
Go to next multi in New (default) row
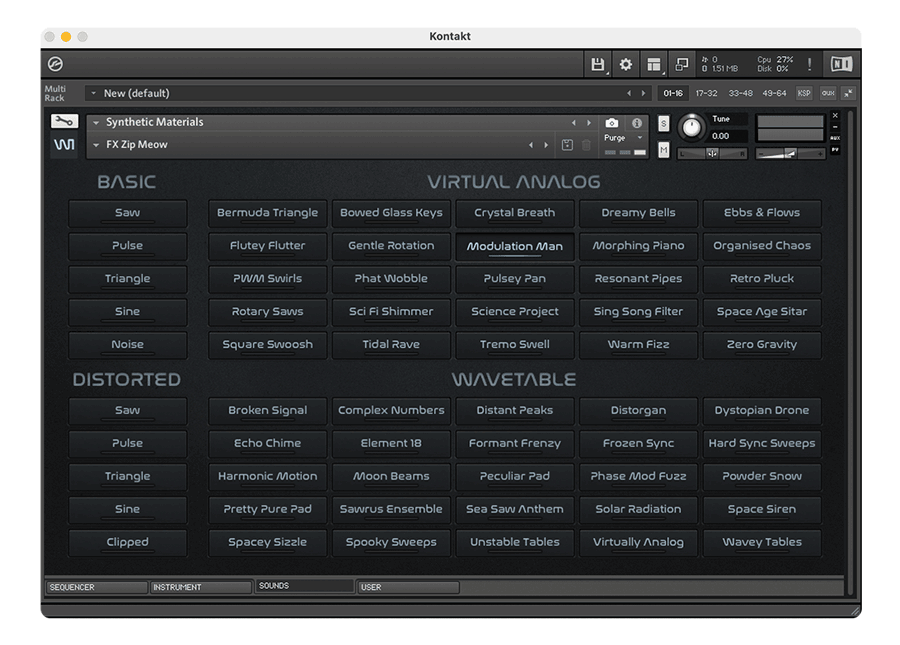coord(643,93)
